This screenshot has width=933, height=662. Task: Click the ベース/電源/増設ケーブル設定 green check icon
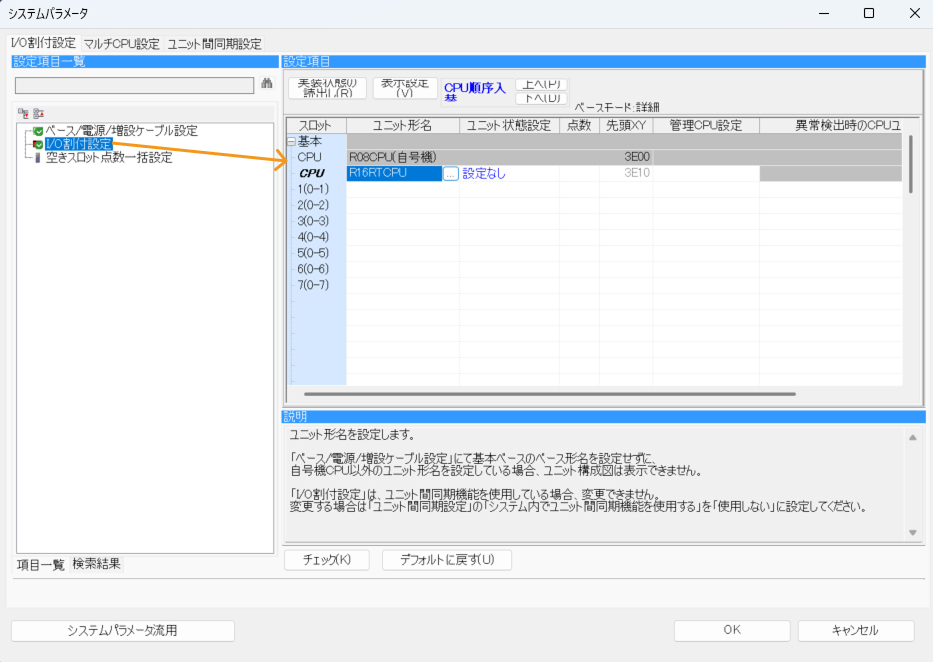[x=38, y=131]
